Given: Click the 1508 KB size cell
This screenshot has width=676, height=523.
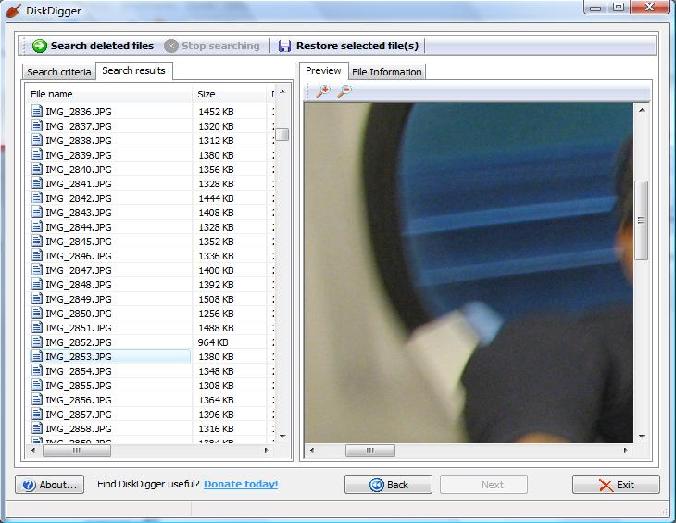Looking at the screenshot, I should coord(216,299).
